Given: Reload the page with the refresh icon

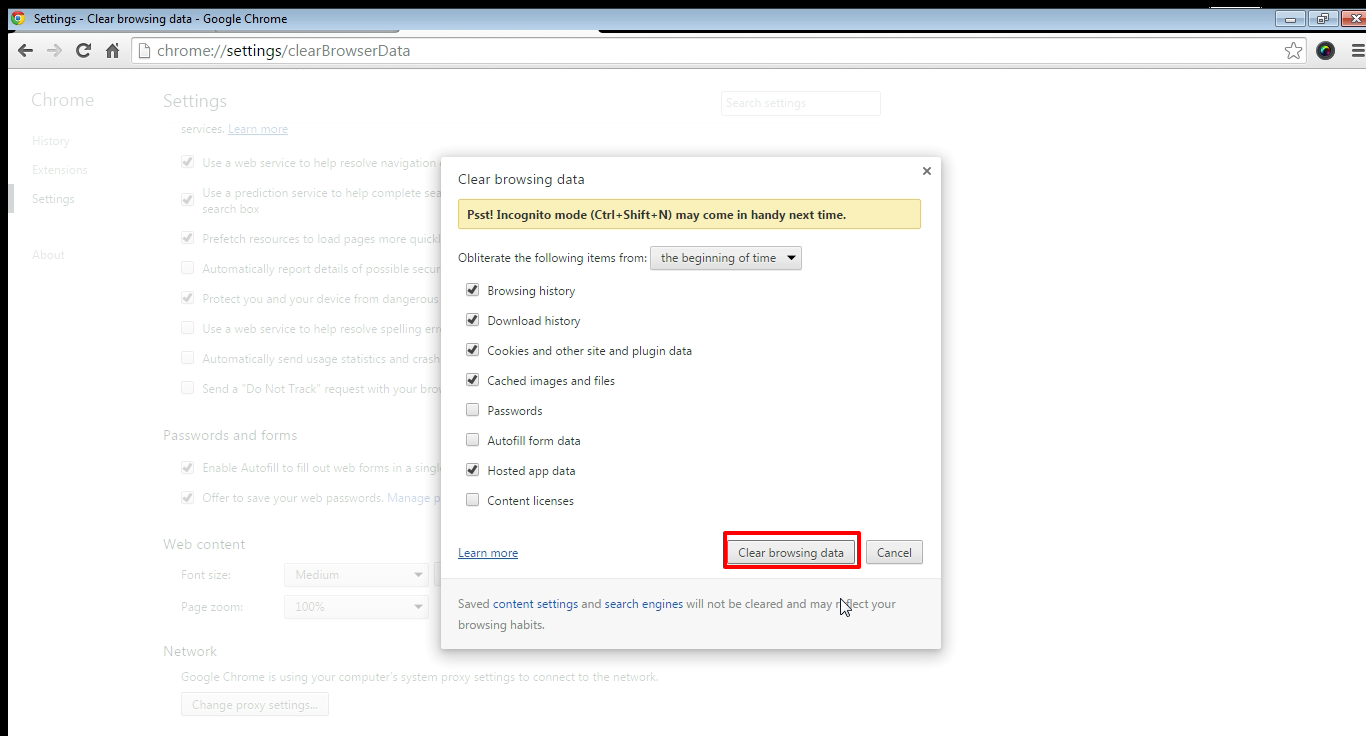Looking at the screenshot, I should 83,51.
